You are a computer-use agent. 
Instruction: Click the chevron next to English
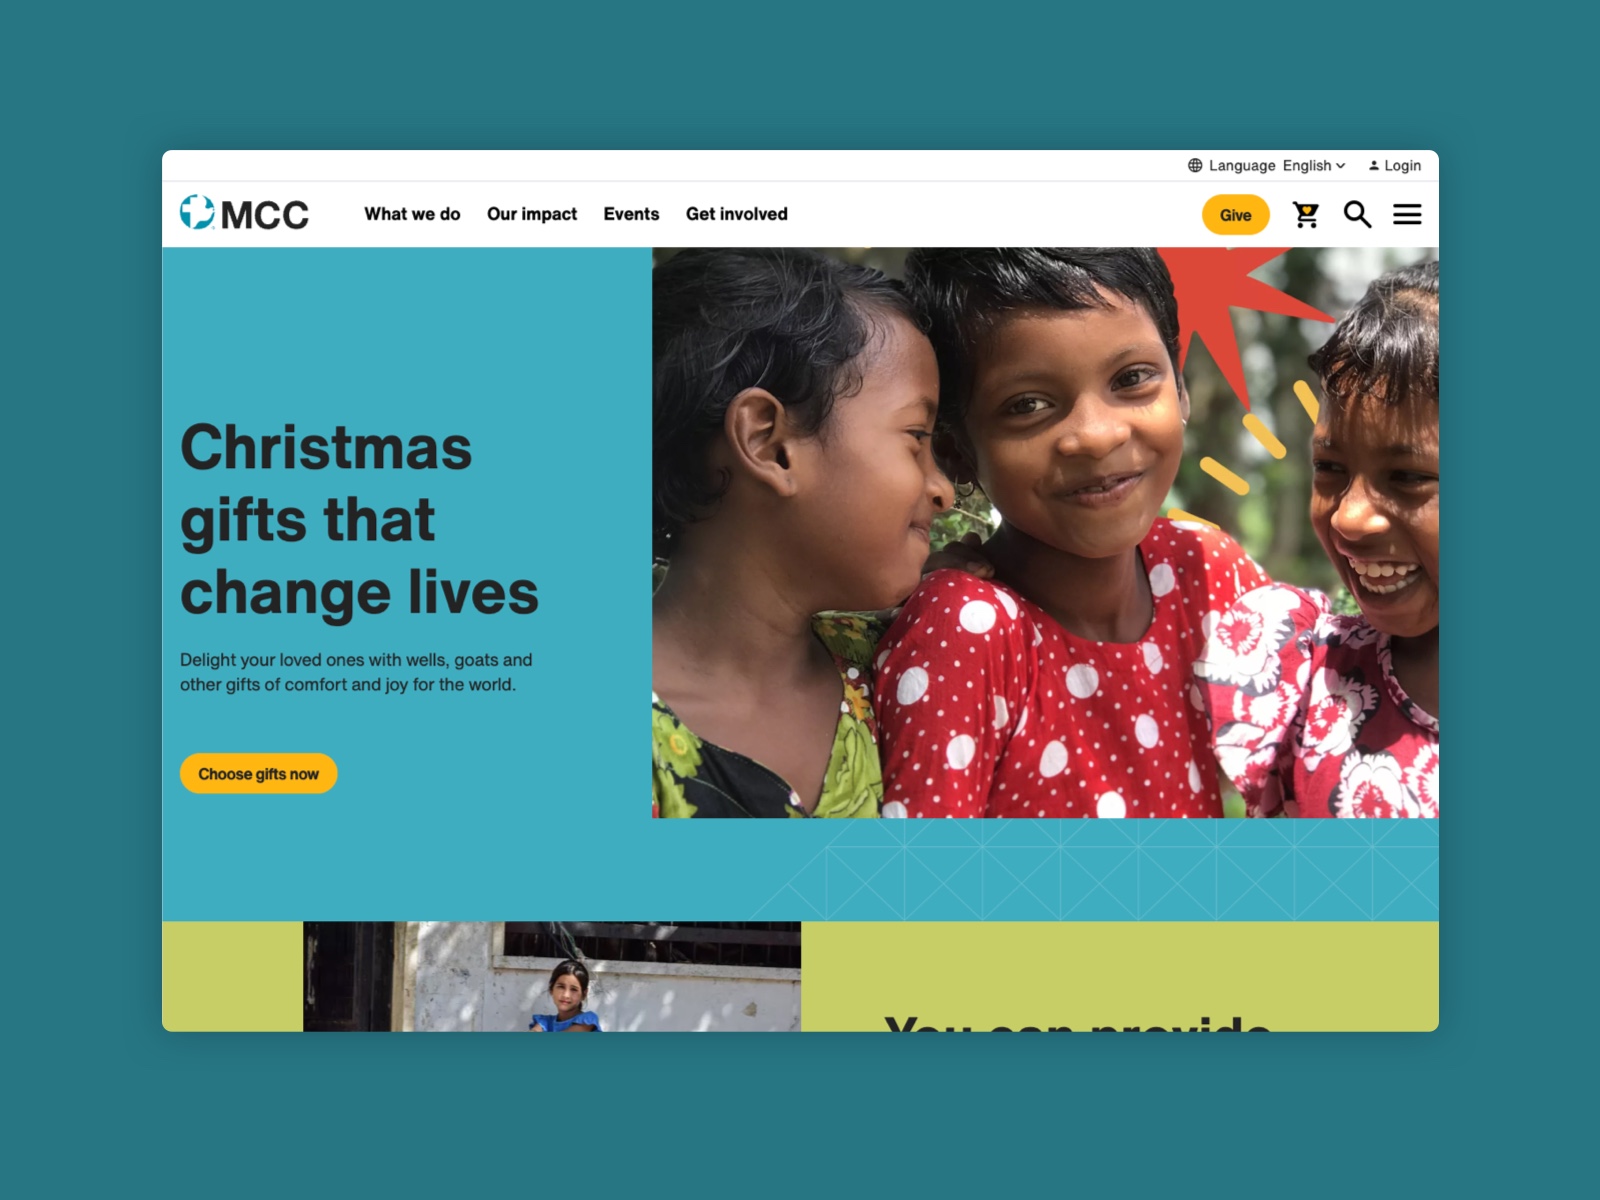coord(1341,166)
